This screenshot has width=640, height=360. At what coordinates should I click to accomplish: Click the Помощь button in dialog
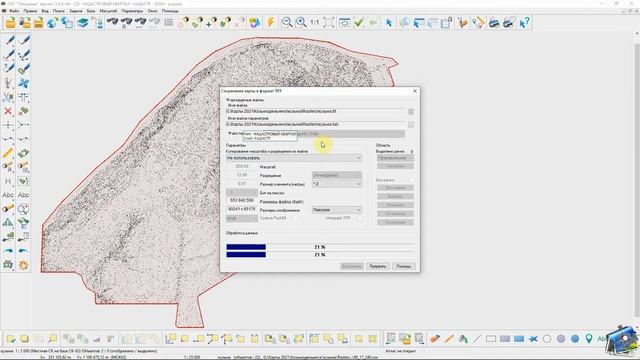pos(403,266)
